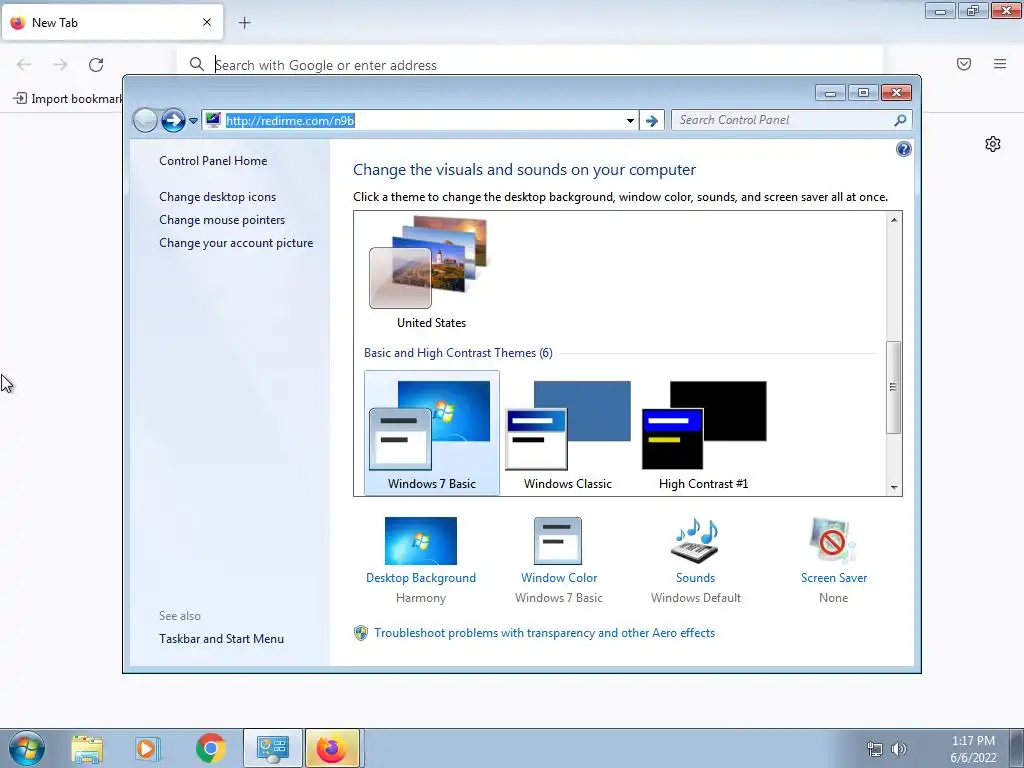Click the themes list scrollbar thumb
This screenshot has width=1024, height=768.
893,387
